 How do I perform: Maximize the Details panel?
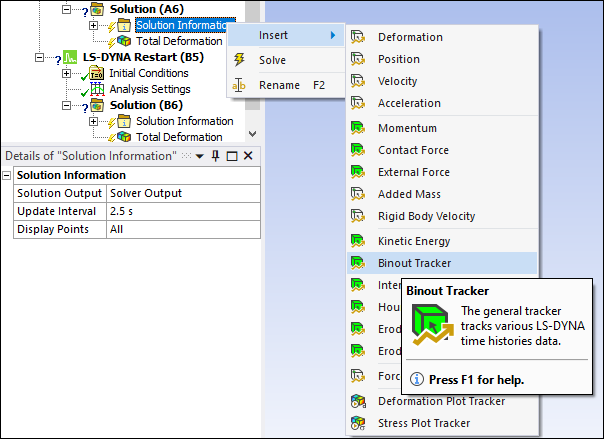[232, 156]
